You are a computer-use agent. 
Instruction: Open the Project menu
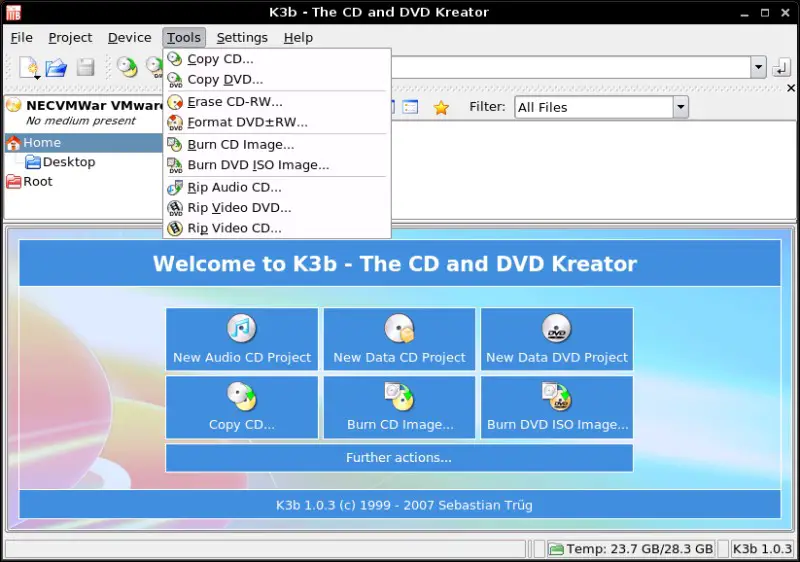coord(70,38)
